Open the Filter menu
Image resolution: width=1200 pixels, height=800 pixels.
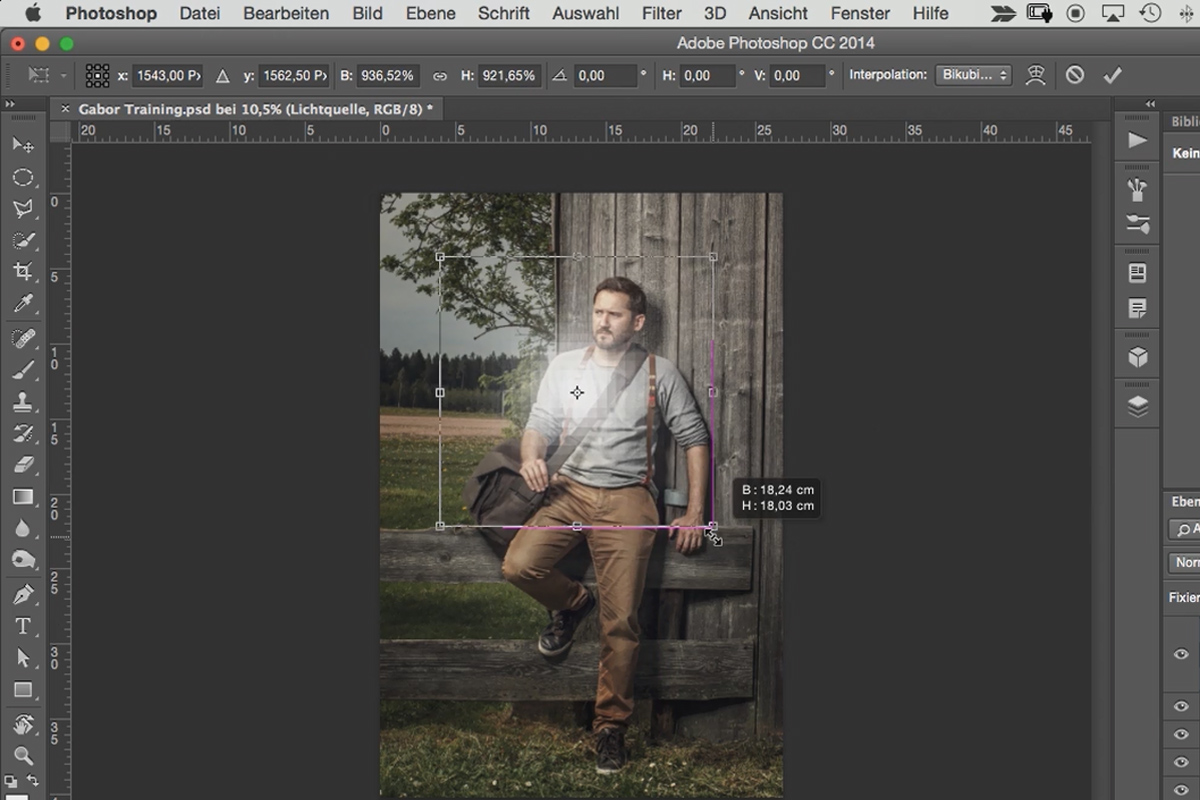(661, 13)
